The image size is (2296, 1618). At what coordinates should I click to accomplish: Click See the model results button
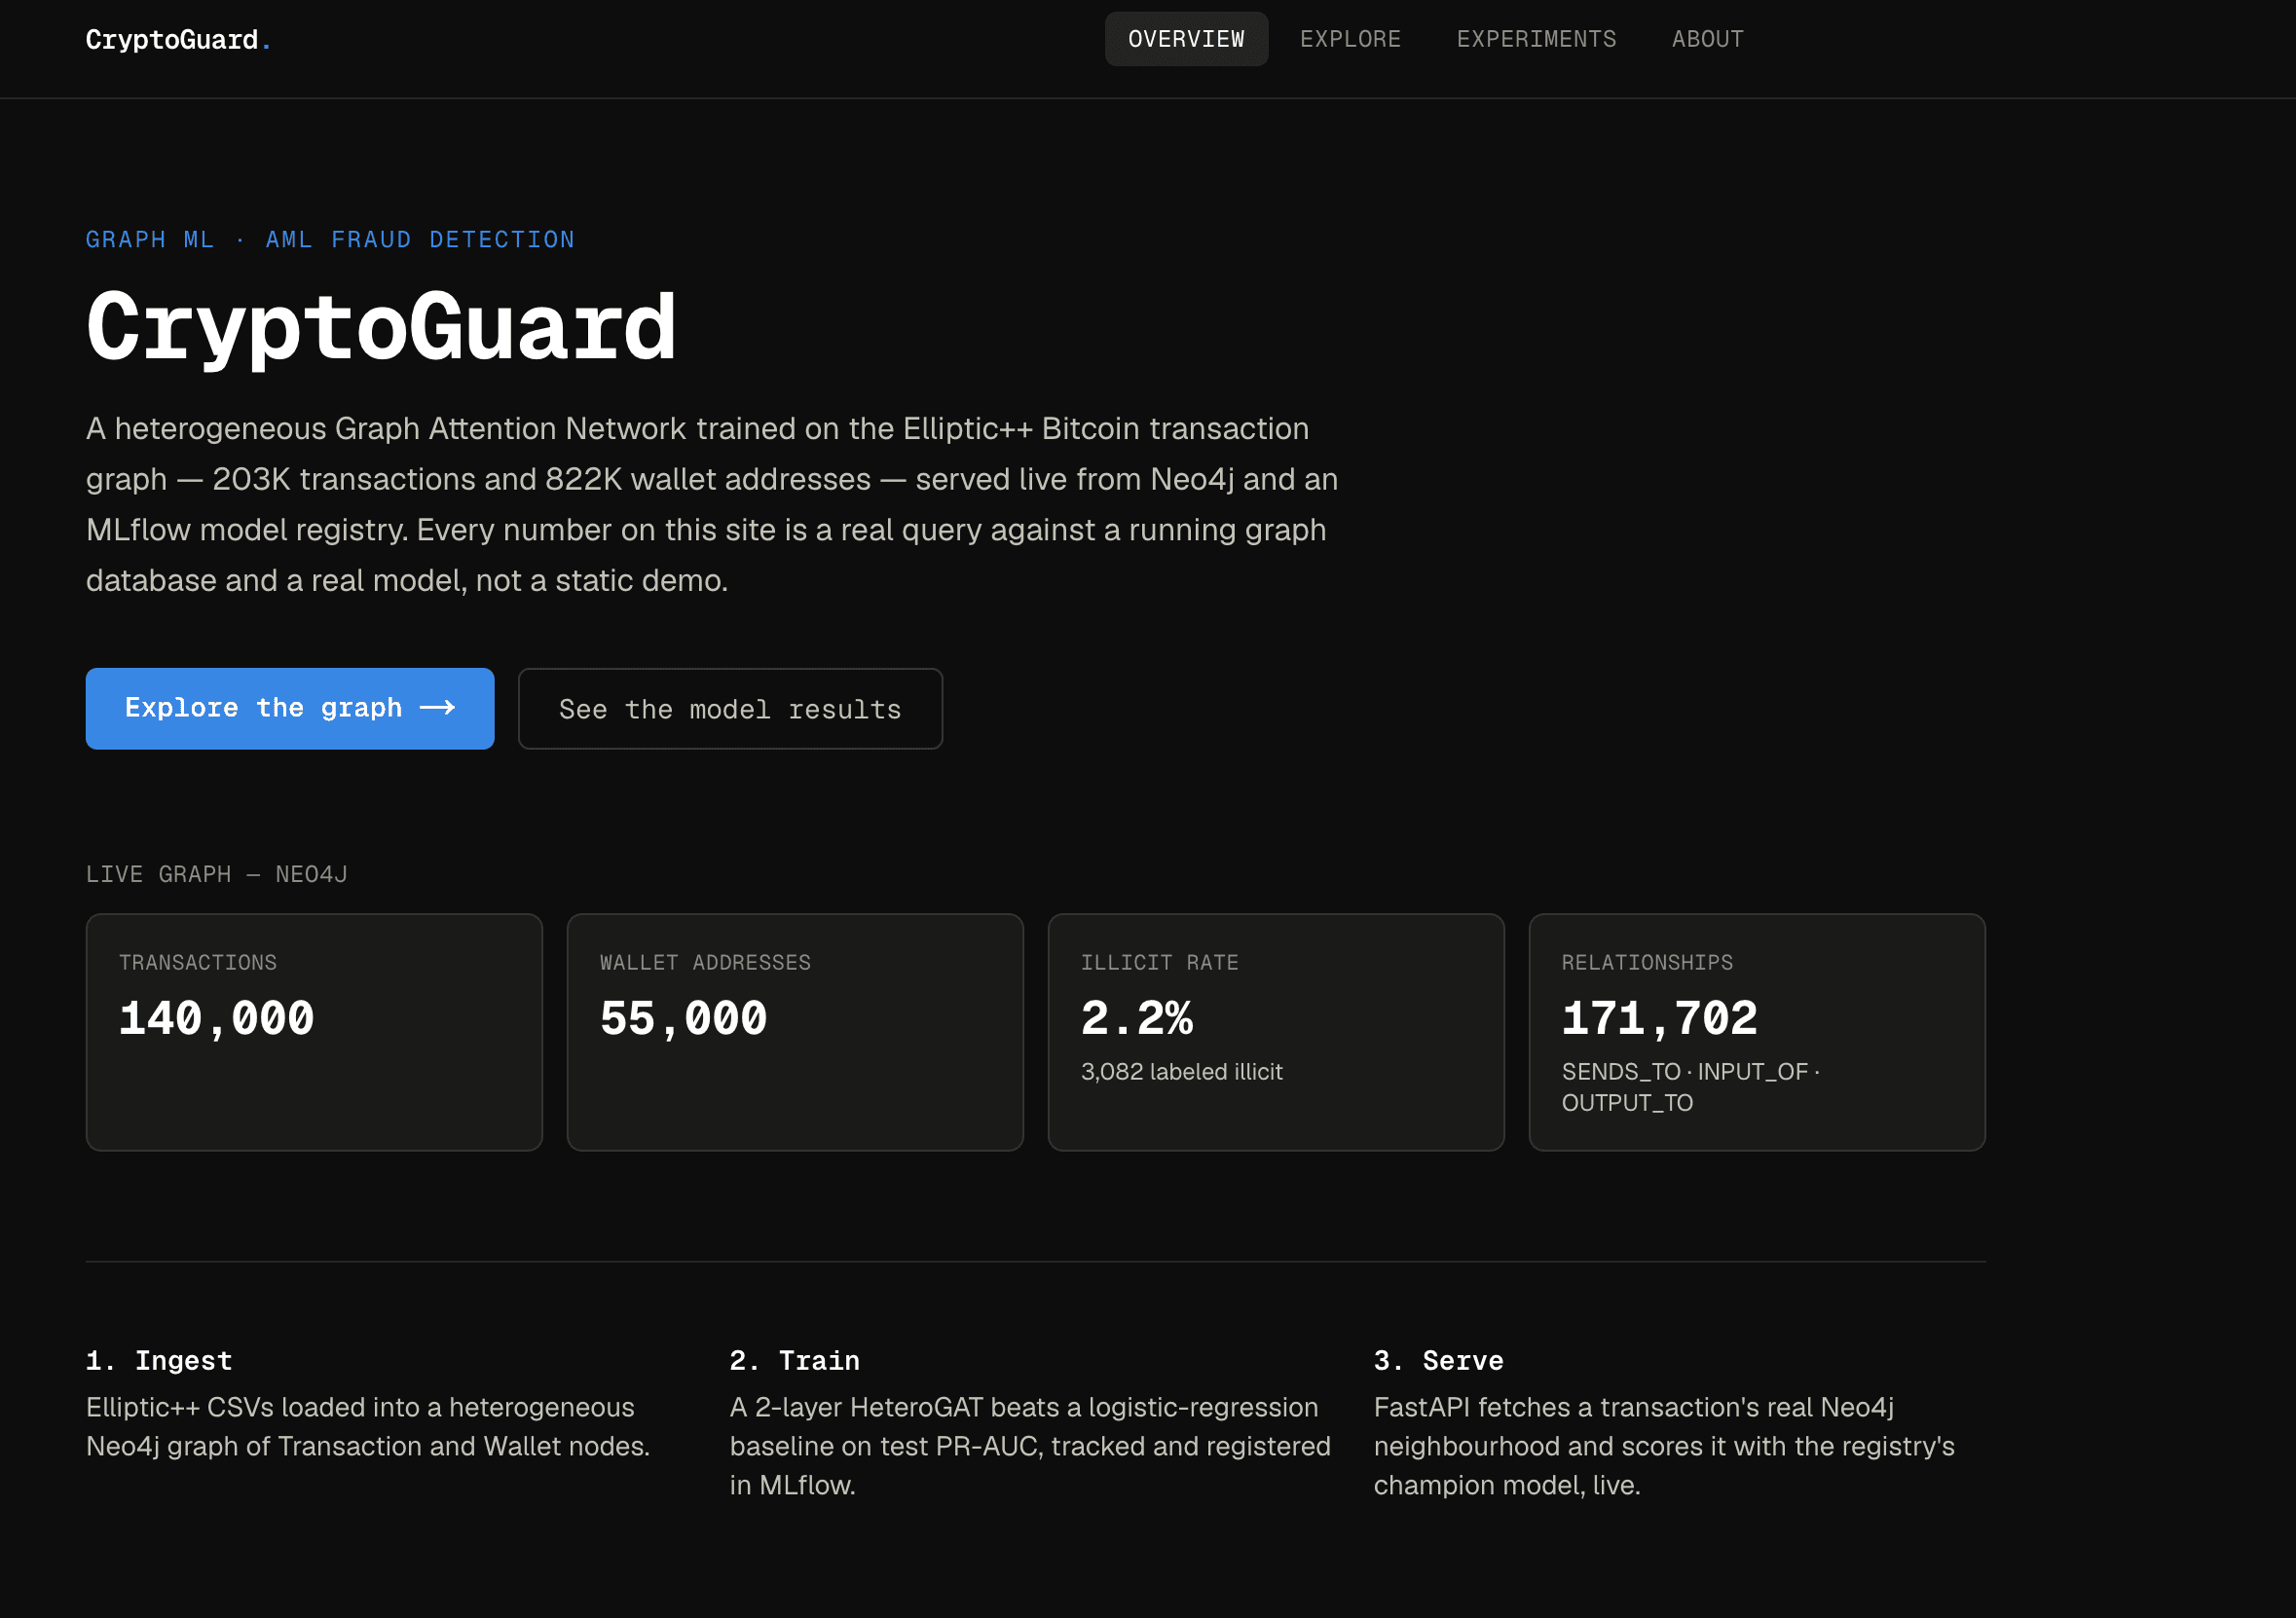coord(730,709)
